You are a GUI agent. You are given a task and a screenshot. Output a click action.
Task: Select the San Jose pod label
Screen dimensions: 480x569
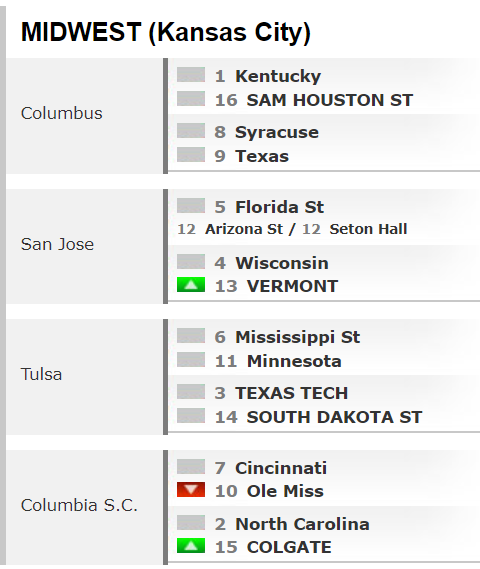pyautogui.click(x=57, y=244)
